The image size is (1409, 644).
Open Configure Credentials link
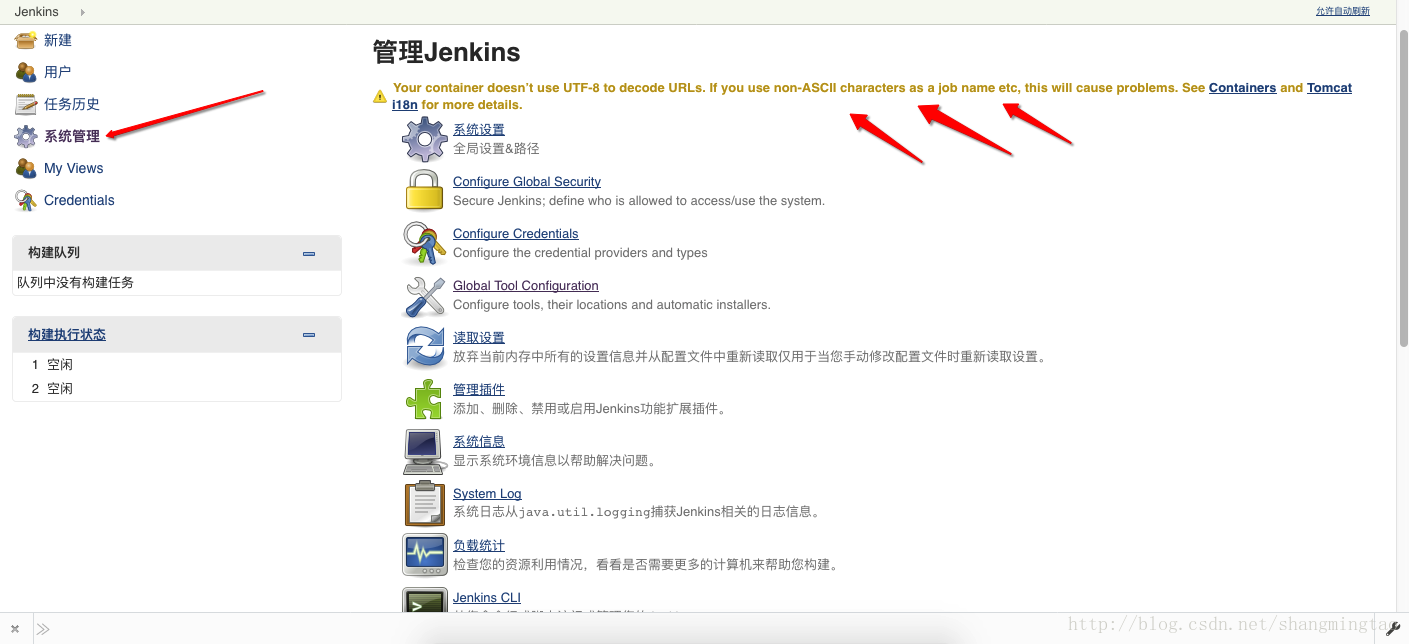pos(516,234)
